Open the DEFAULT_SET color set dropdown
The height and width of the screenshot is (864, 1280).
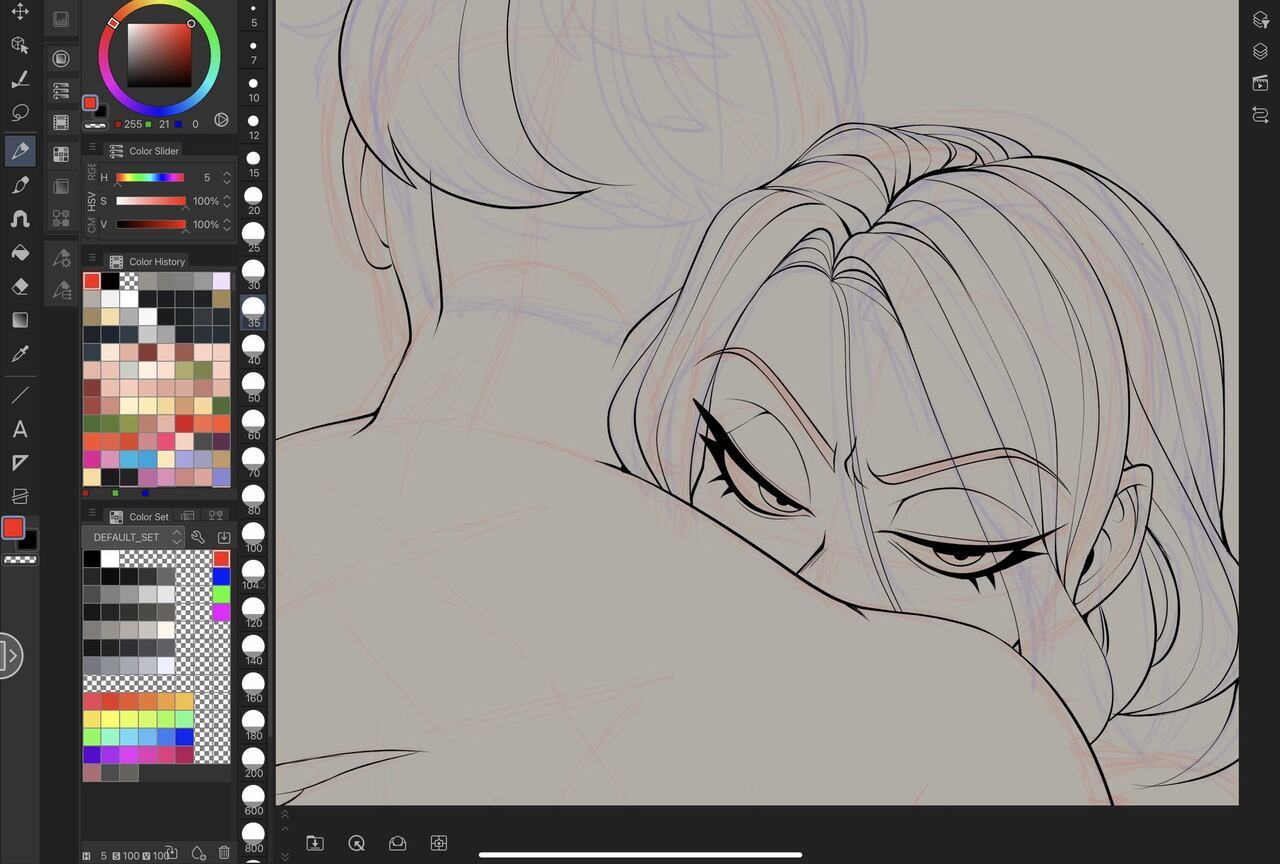(134, 537)
